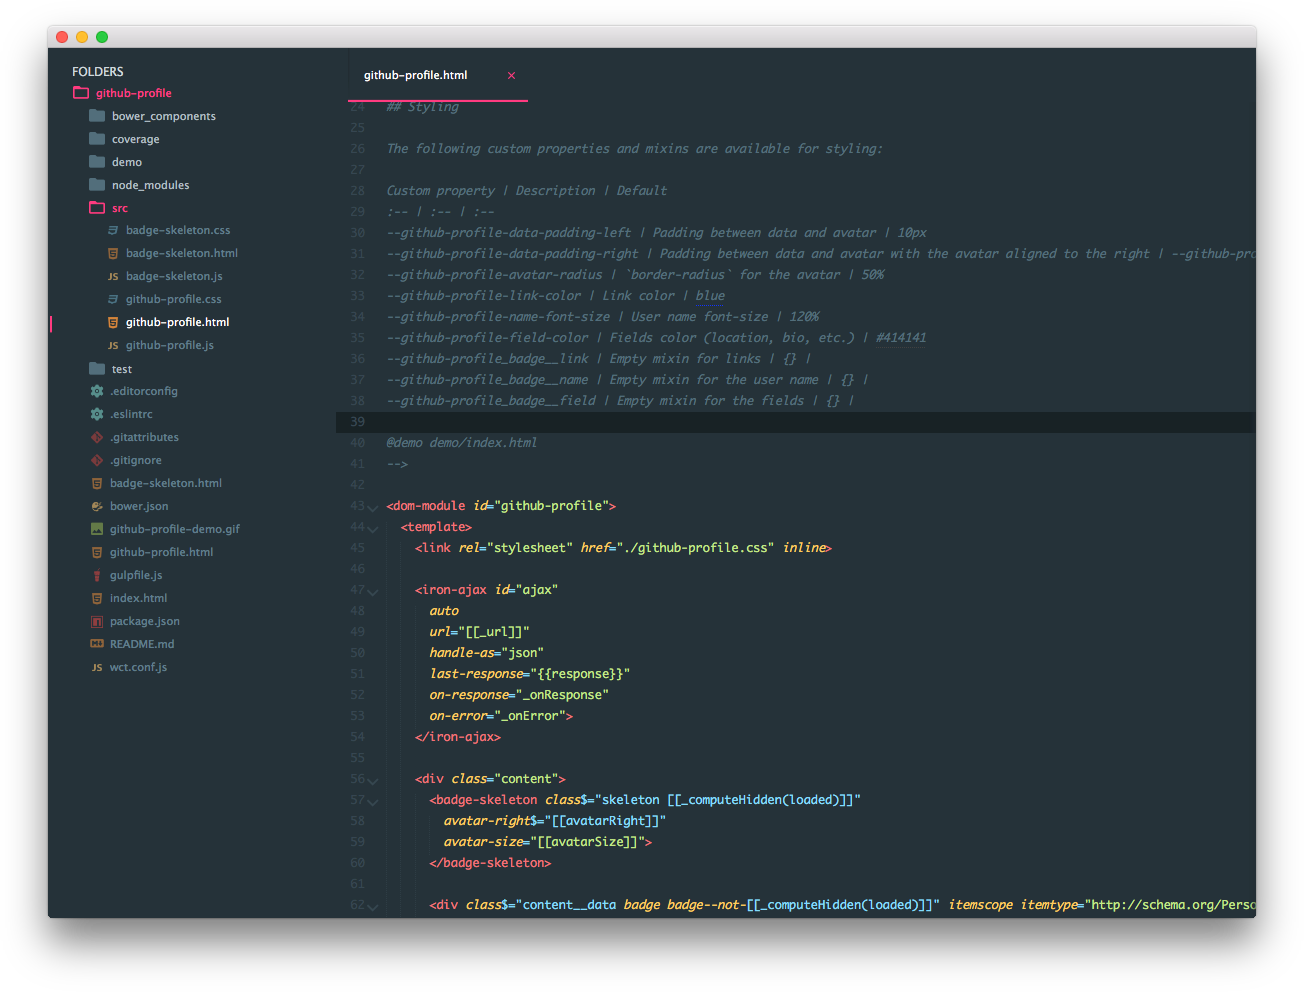
Task: Click the gear icon beside .editorconfig
Action: coord(97,391)
